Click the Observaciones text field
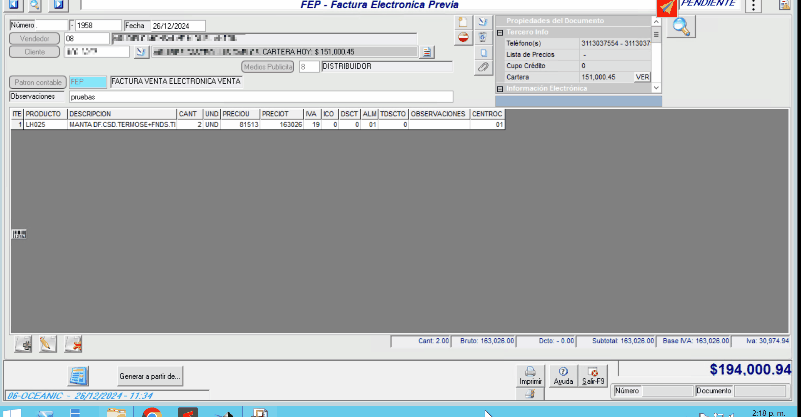Image resolution: width=801 pixels, height=417 pixels. (260, 97)
